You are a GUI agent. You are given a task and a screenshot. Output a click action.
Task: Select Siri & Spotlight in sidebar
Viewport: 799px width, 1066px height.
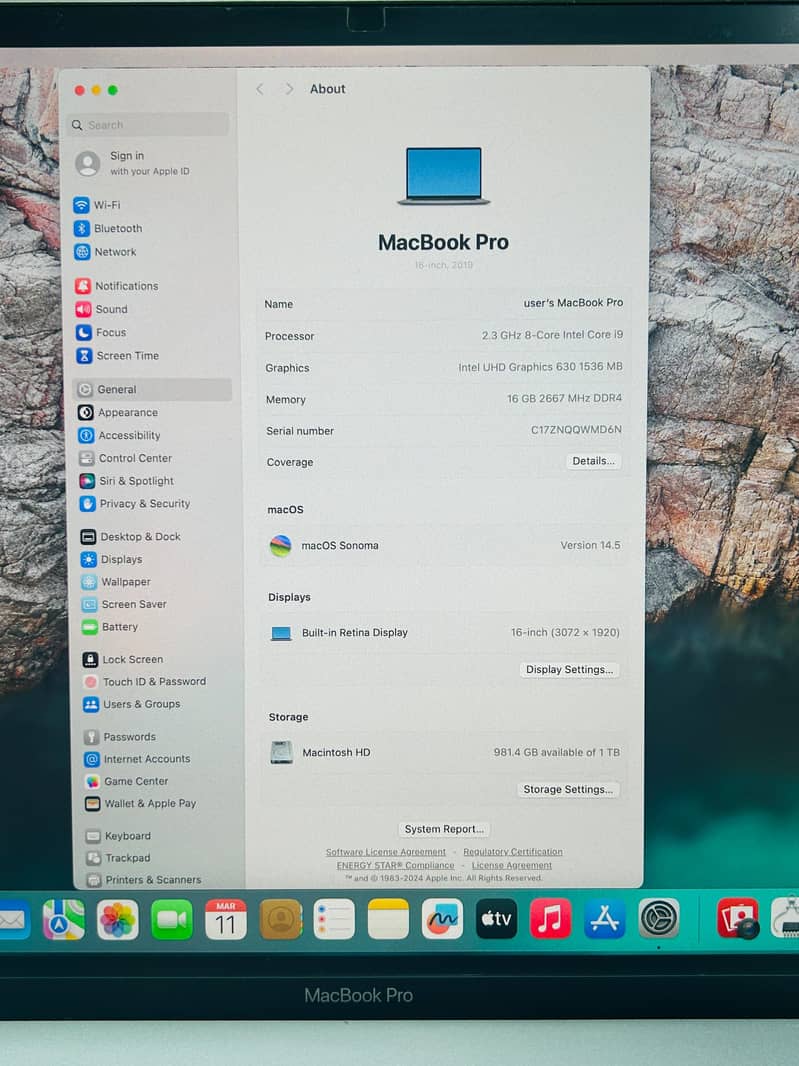127,481
